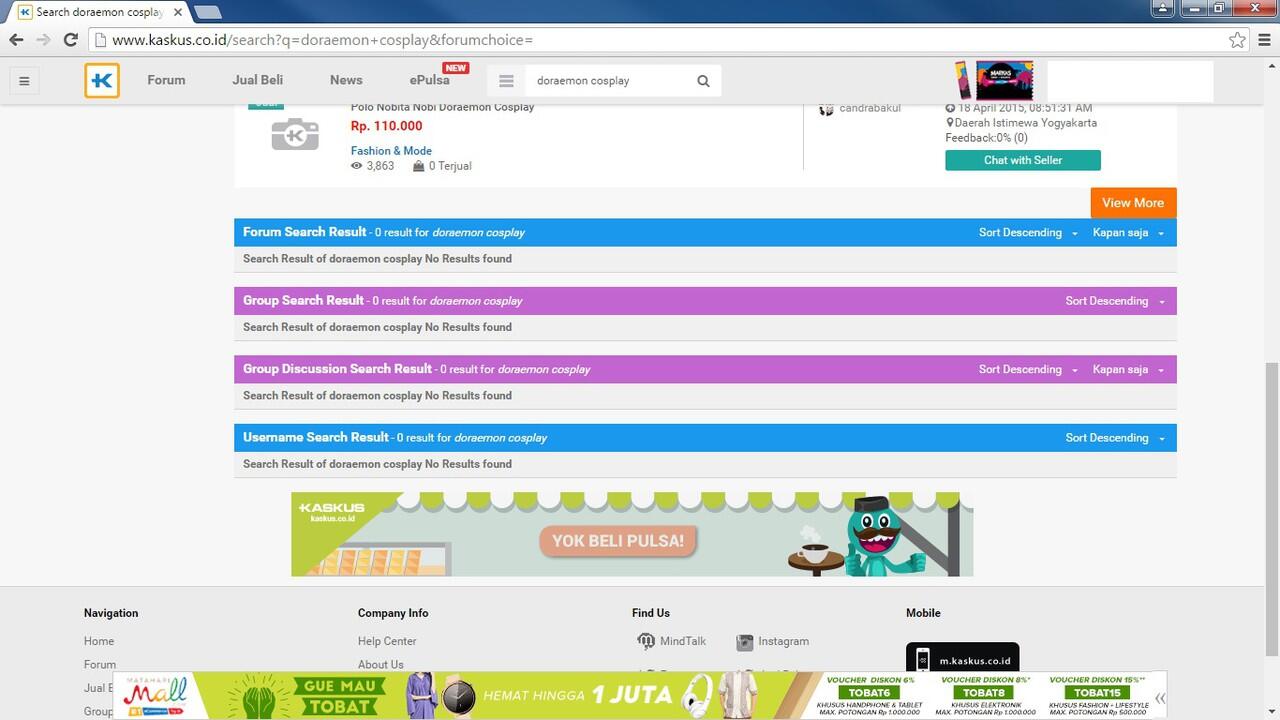Click the Chat with Seller button
Viewport: 1280px width, 720px height.
[1023, 160]
